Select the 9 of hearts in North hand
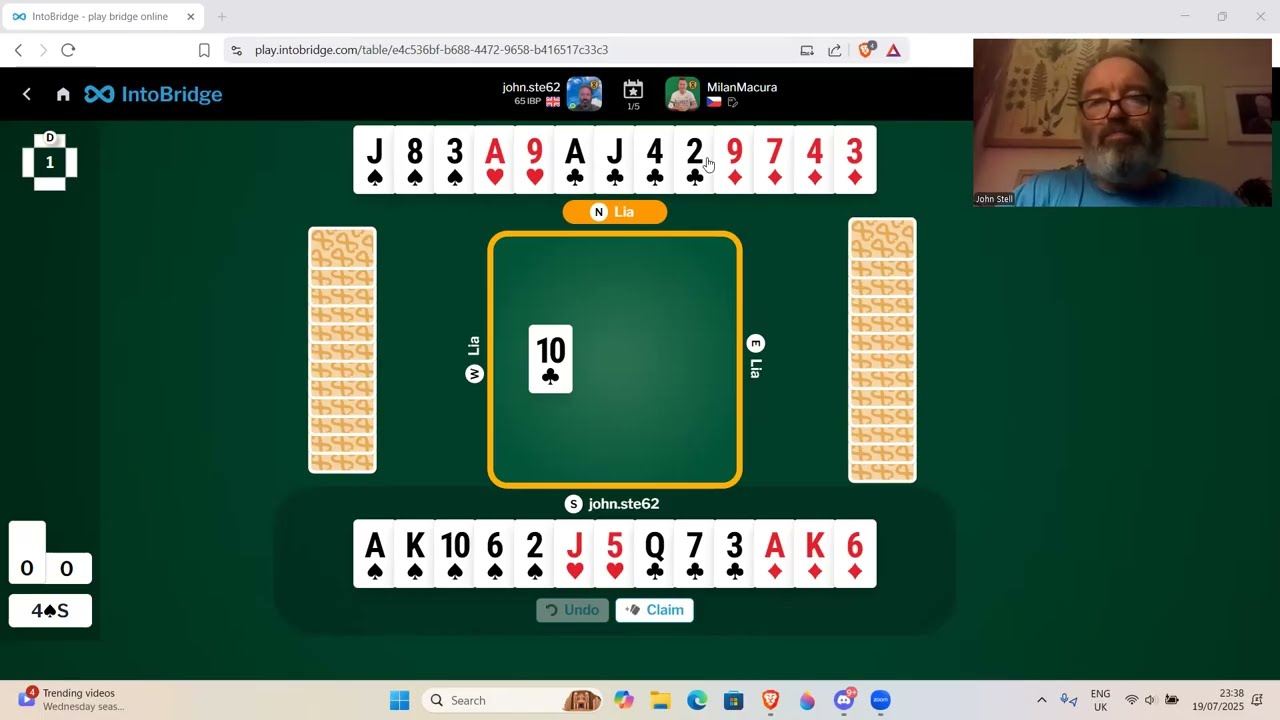The width and height of the screenshot is (1280, 720). 534,160
